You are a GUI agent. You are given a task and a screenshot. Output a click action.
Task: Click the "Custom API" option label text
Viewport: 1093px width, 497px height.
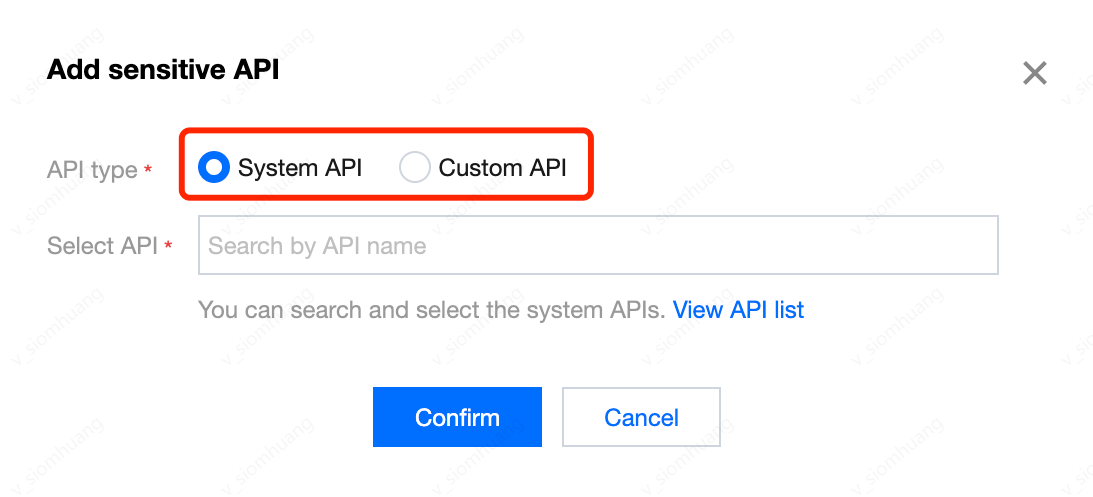(502, 168)
